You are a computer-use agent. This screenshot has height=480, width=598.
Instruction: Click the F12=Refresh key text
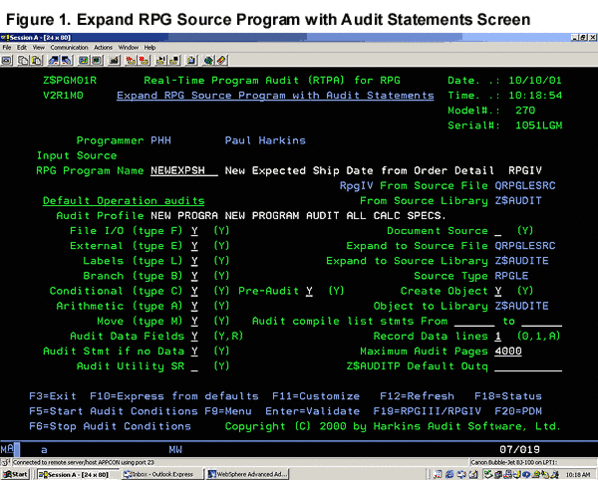(x=417, y=396)
